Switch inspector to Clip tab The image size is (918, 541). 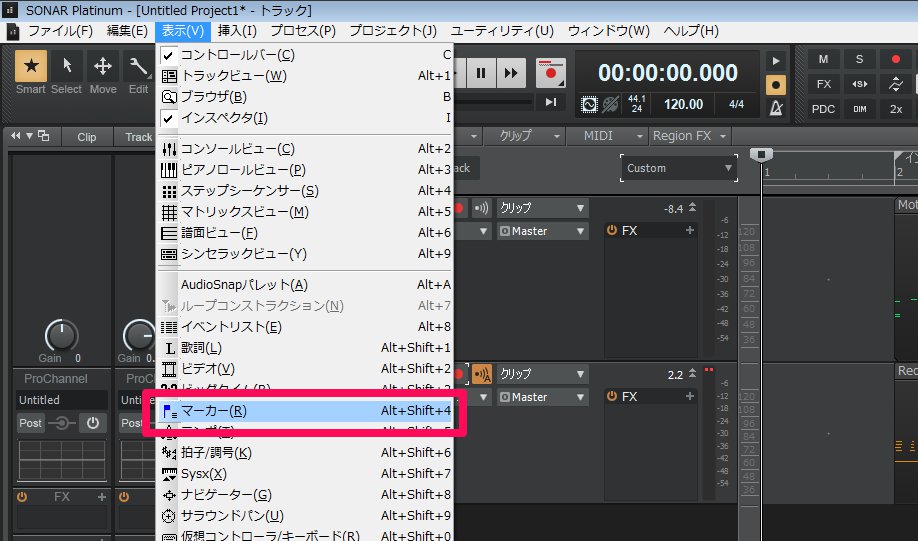tap(87, 137)
